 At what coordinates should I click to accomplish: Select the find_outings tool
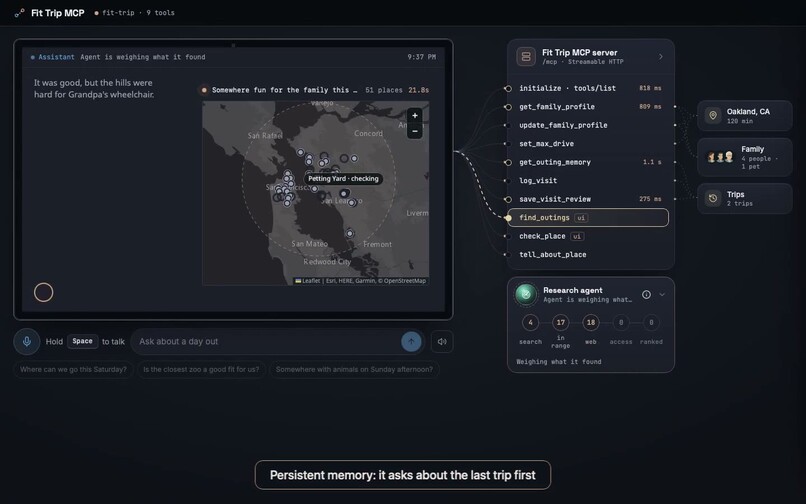[x=588, y=218]
